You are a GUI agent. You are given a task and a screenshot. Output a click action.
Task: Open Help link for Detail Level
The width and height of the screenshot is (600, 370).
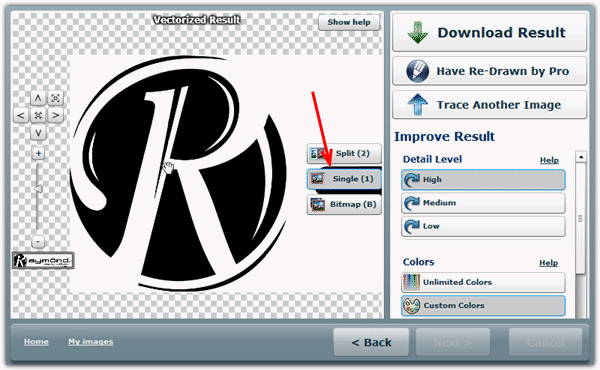pos(549,160)
